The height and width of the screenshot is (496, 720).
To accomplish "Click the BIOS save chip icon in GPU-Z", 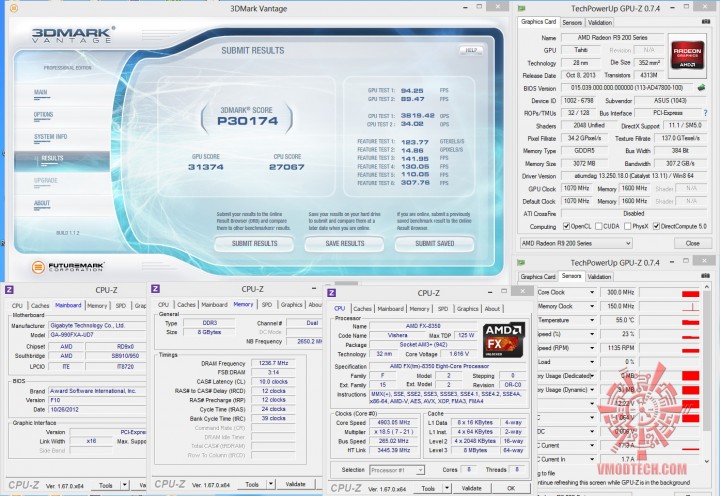I will (701, 87).
